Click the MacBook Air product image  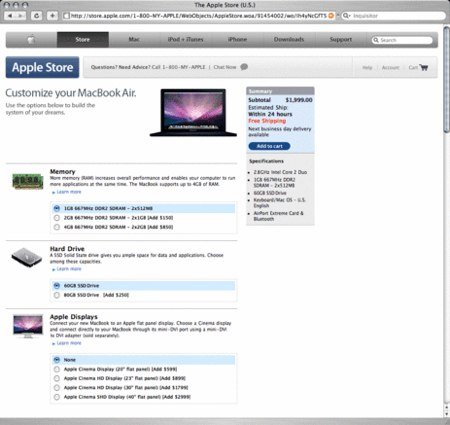(193, 112)
